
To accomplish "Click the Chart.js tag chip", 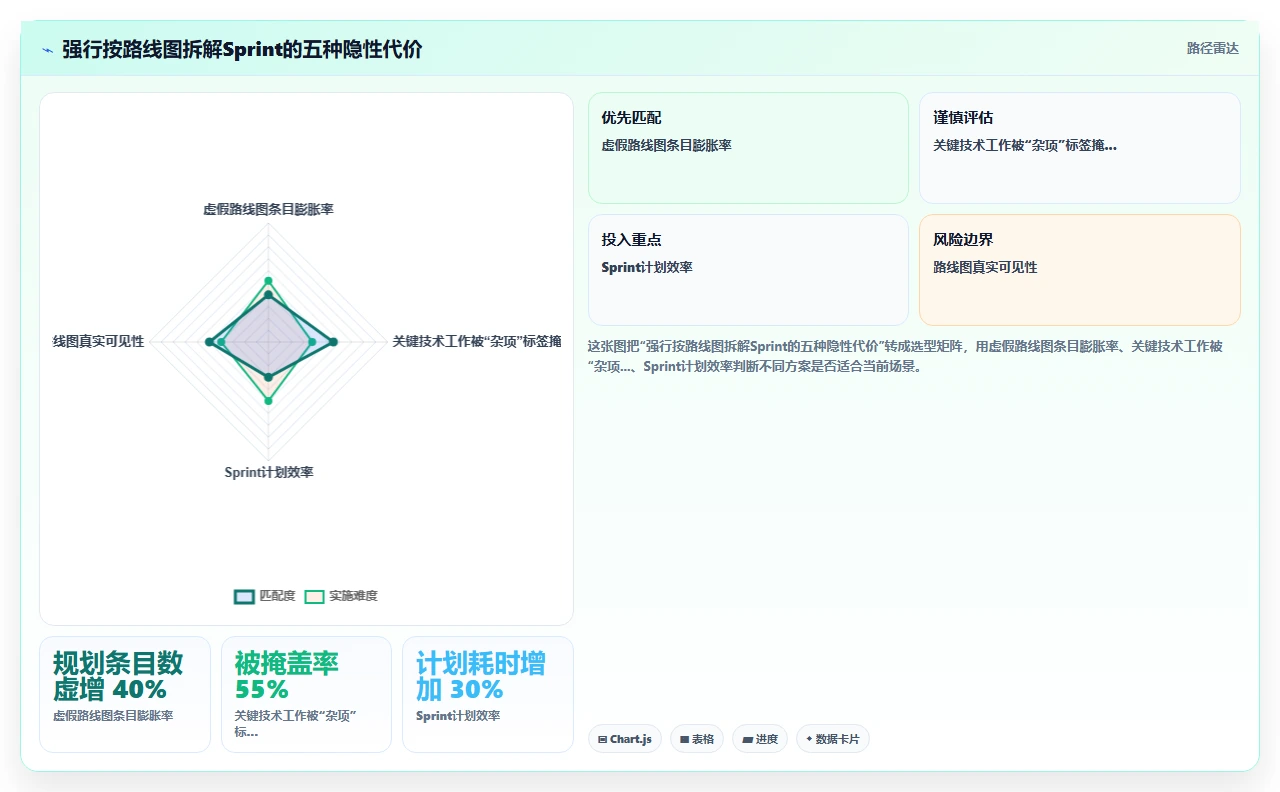I will [625, 739].
